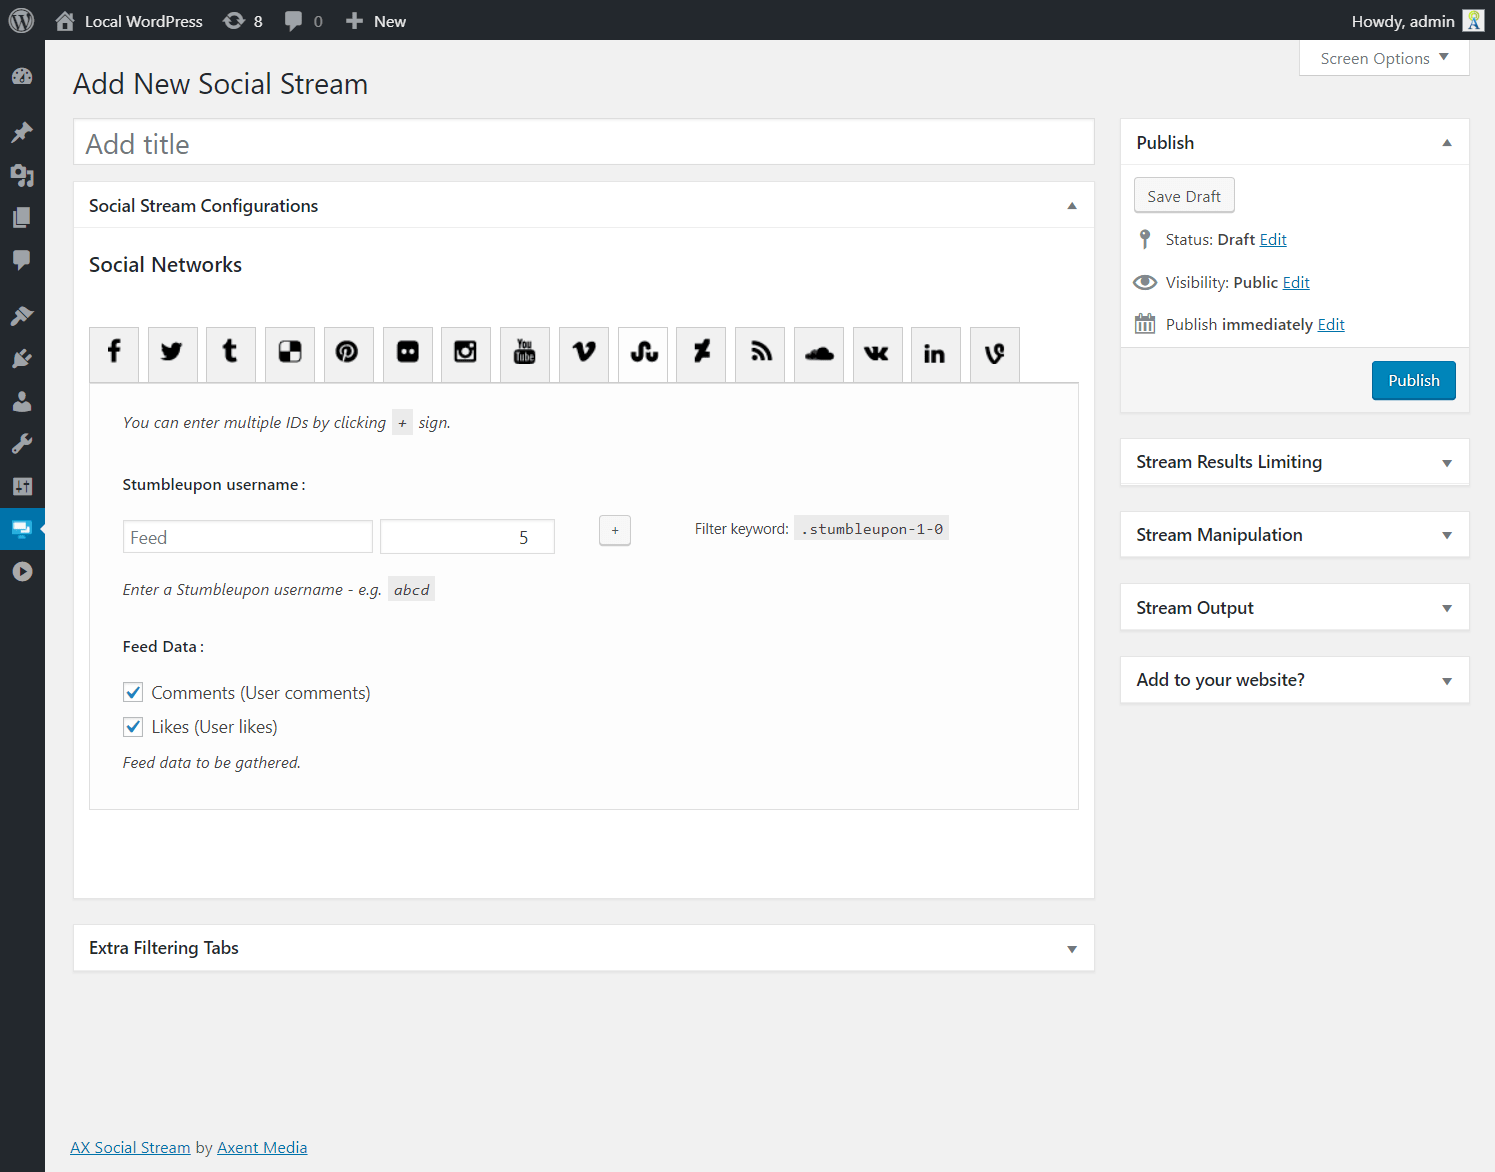Open the Plugins plug icon

click(x=22, y=357)
